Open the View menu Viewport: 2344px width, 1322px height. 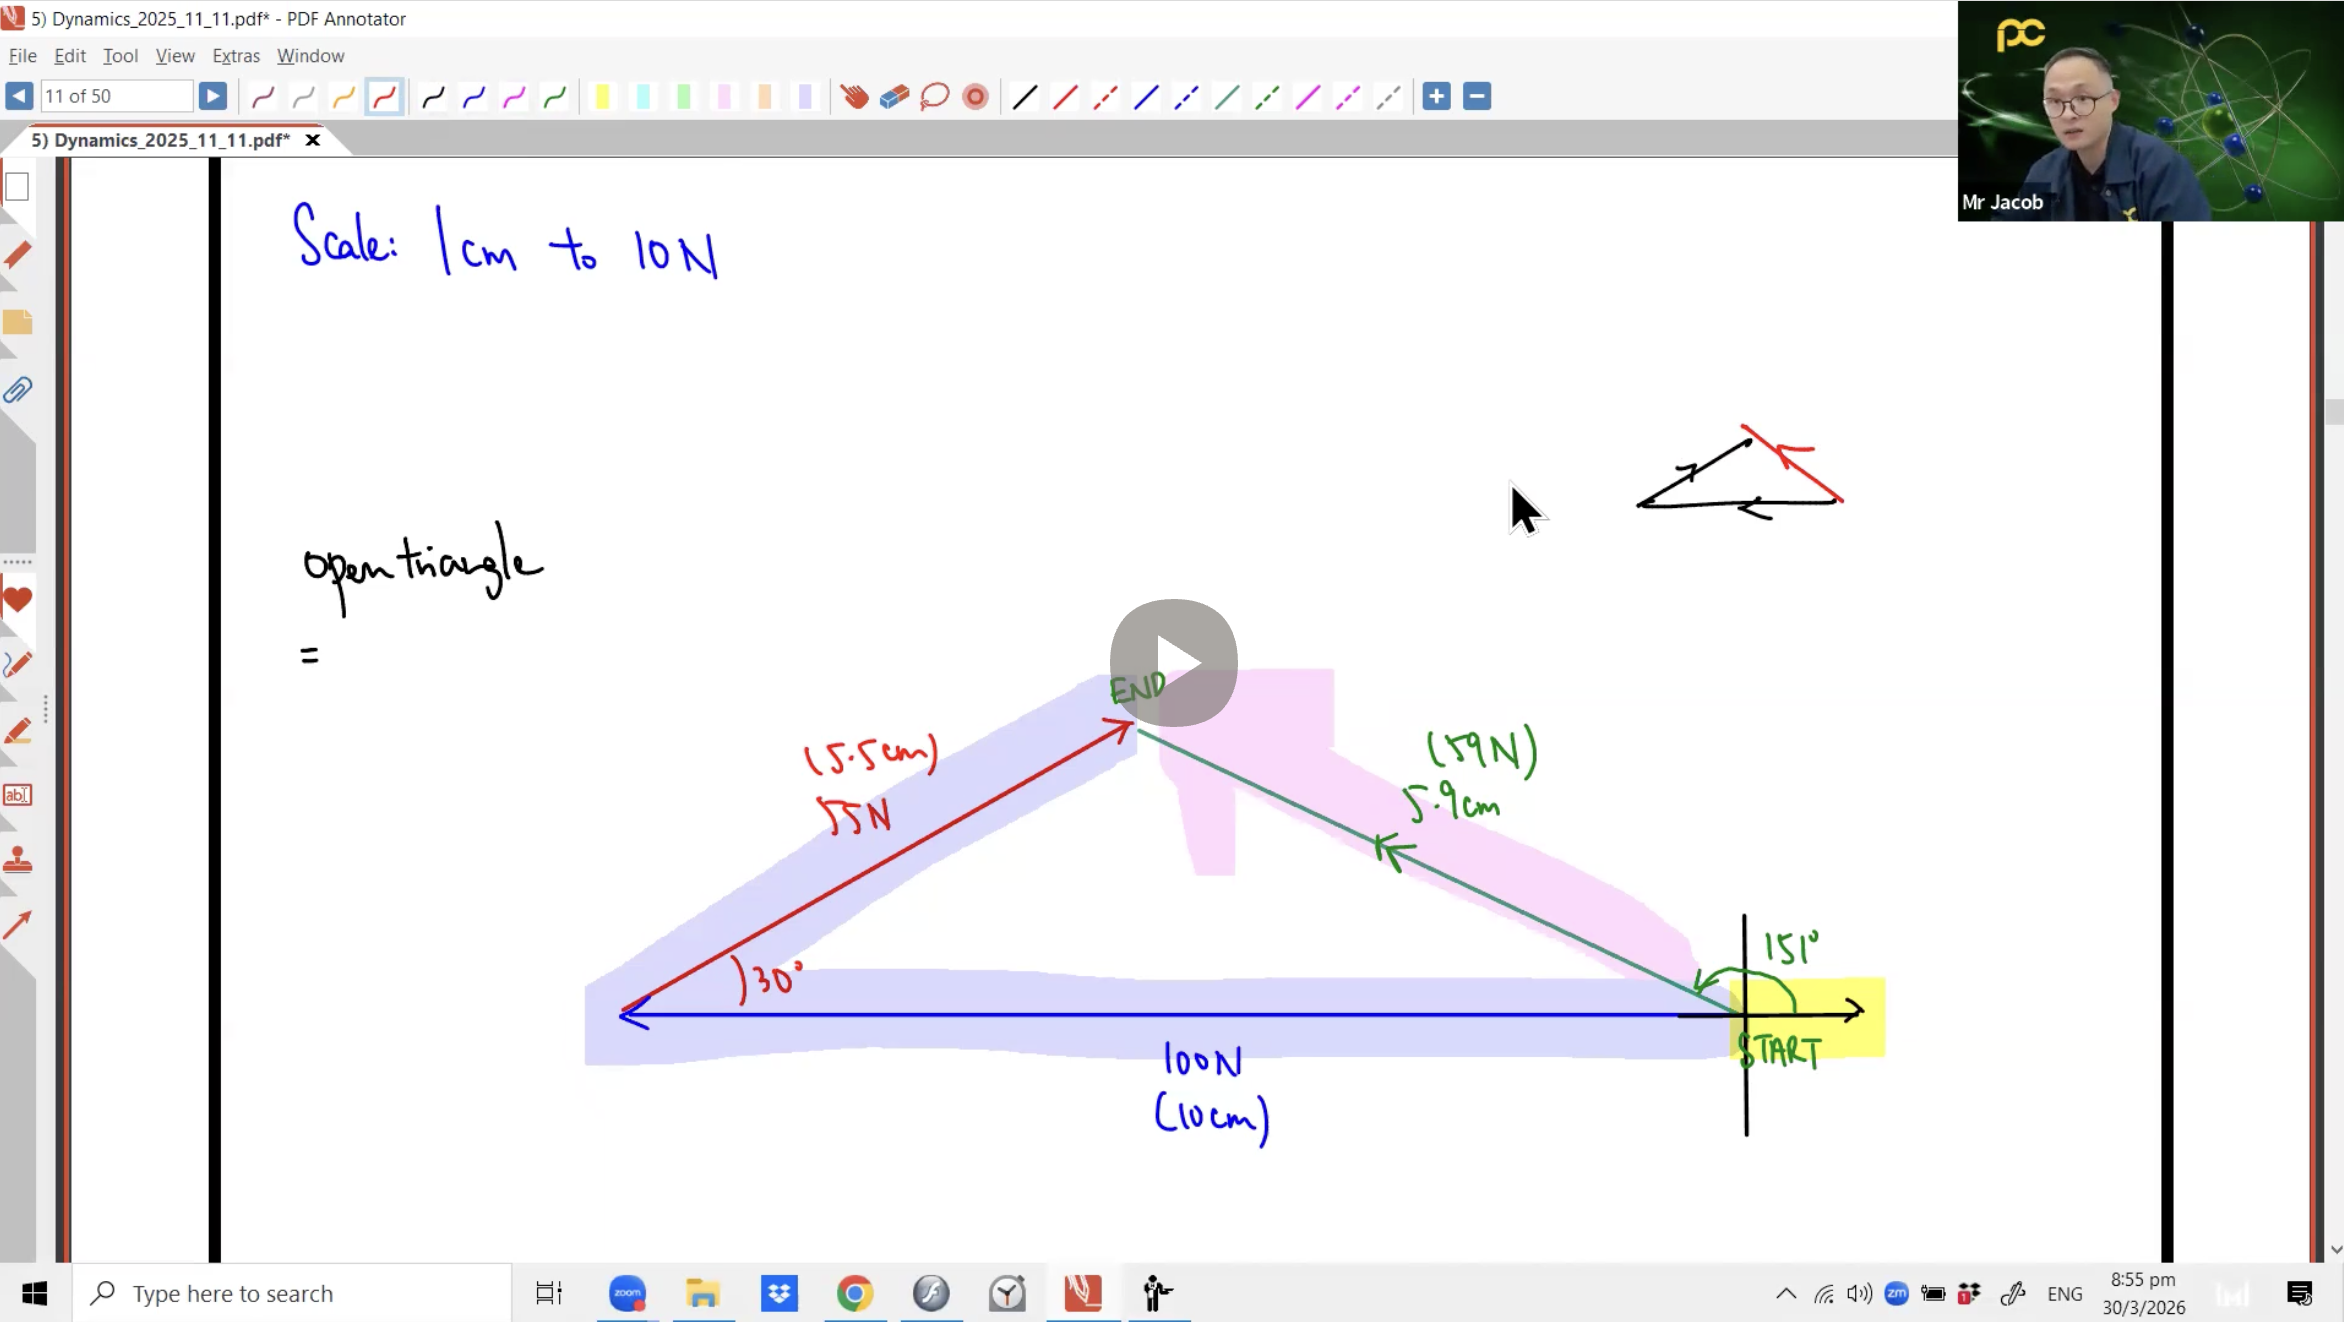(x=175, y=56)
